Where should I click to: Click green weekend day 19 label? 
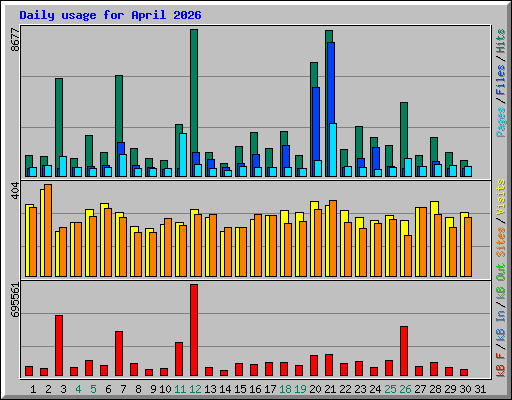pyautogui.click(x=300, y=389)
